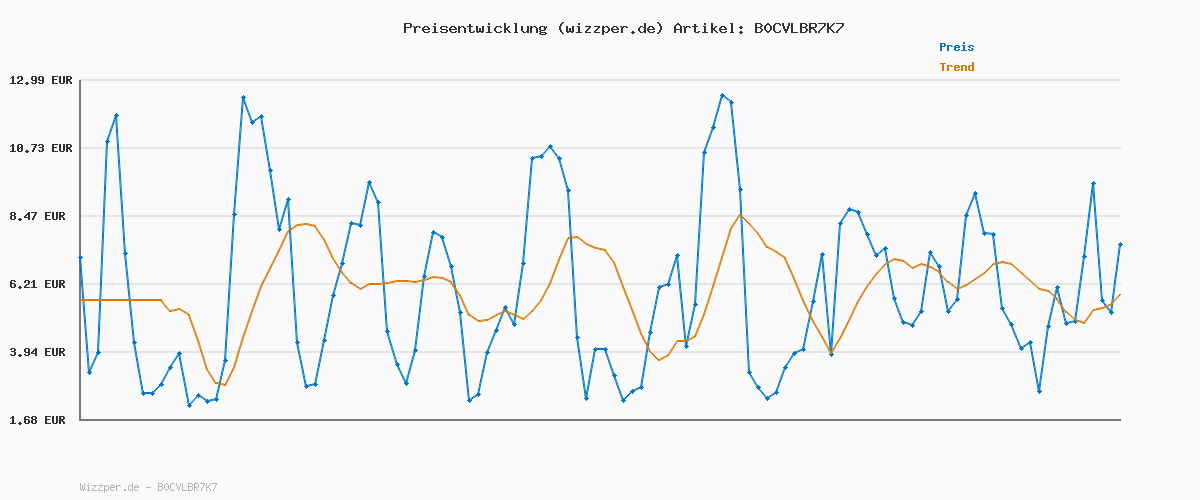Click the 12.99 EUR axis label

click(x=41, y=80)
